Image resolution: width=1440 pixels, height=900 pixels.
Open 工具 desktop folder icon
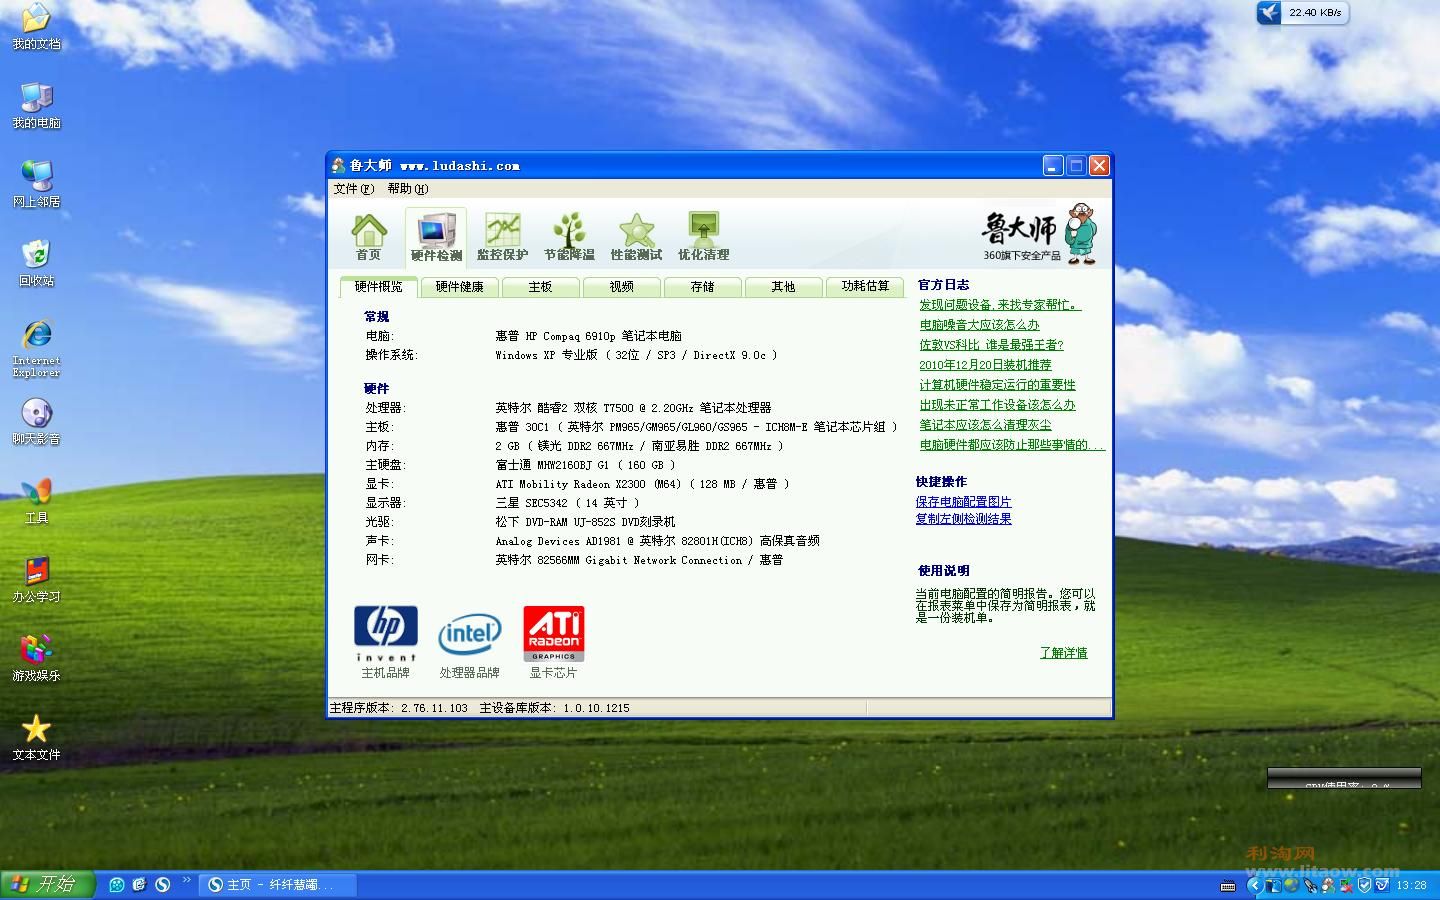[36, 501]
